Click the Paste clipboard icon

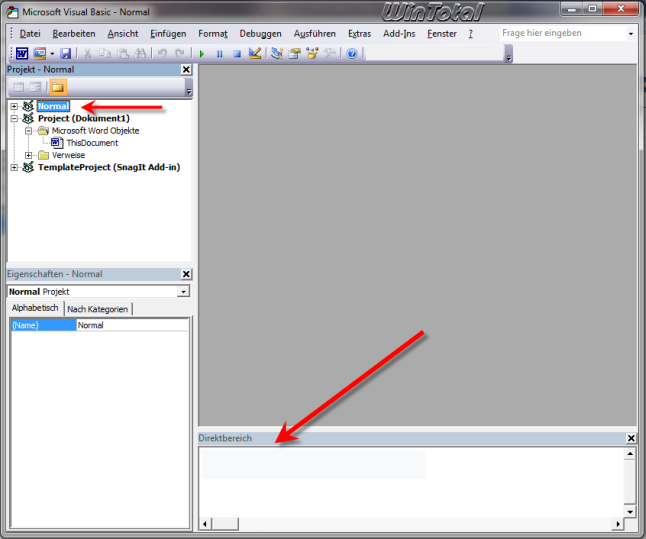pyautogui.click(x=123, y=54)
